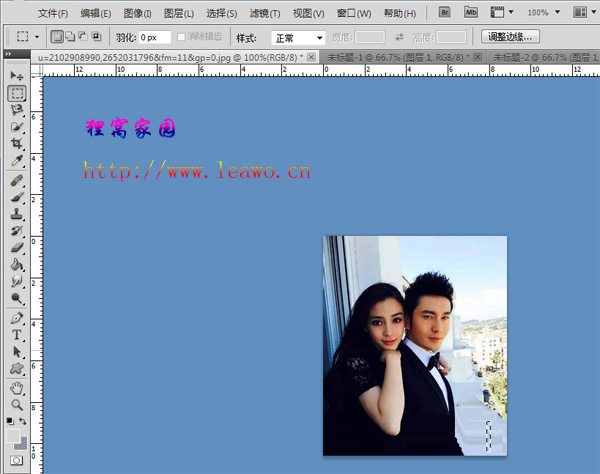The height and width of the screenshot is (474, 600).
Task: Choose Subtract from Selection mode
Action: (x=83, y=36)
